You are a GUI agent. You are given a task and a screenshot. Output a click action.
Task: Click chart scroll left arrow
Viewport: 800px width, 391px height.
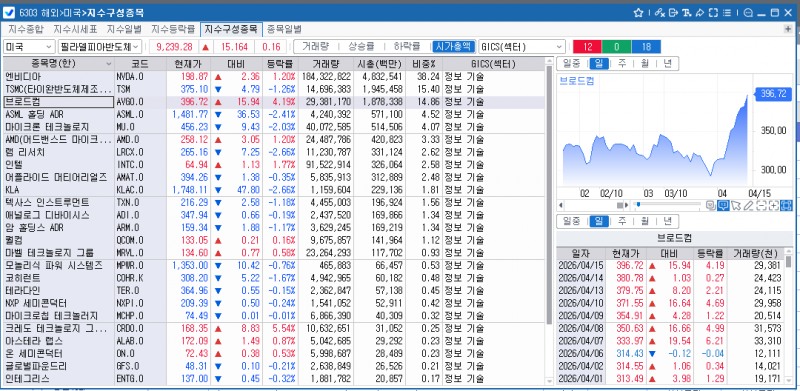pos(561,205)
